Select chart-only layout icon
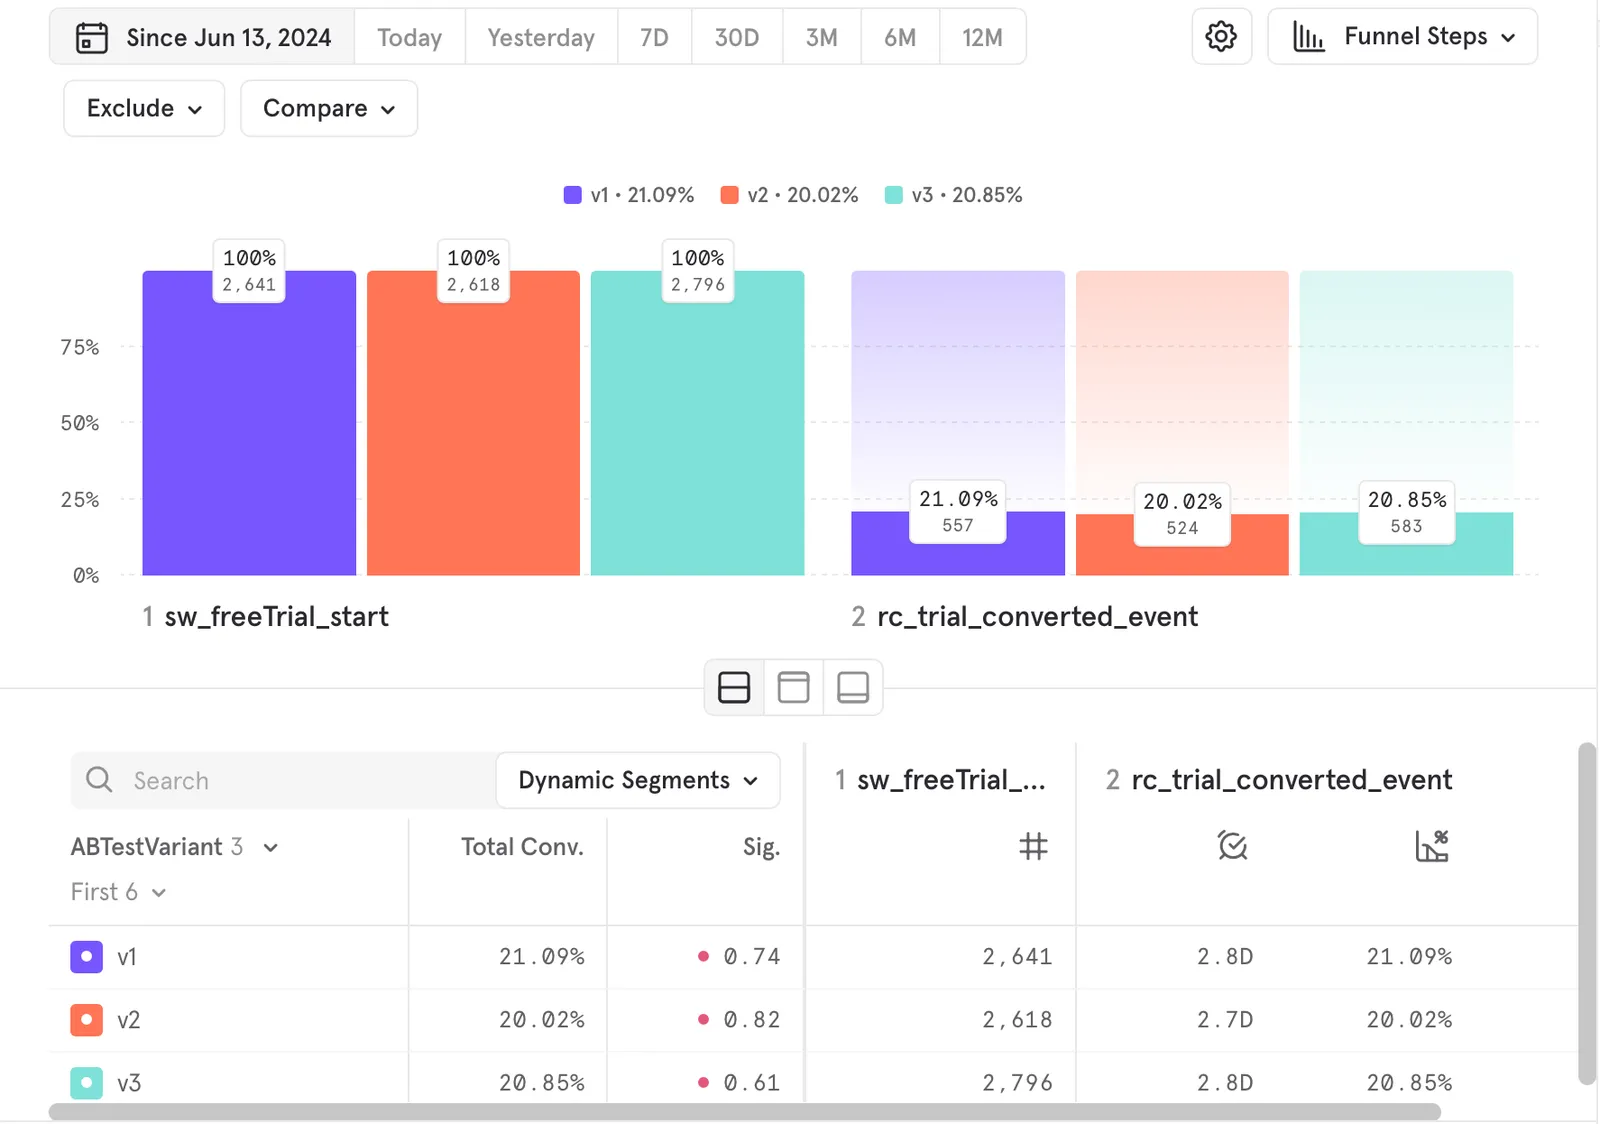 [x=793, y=688]
